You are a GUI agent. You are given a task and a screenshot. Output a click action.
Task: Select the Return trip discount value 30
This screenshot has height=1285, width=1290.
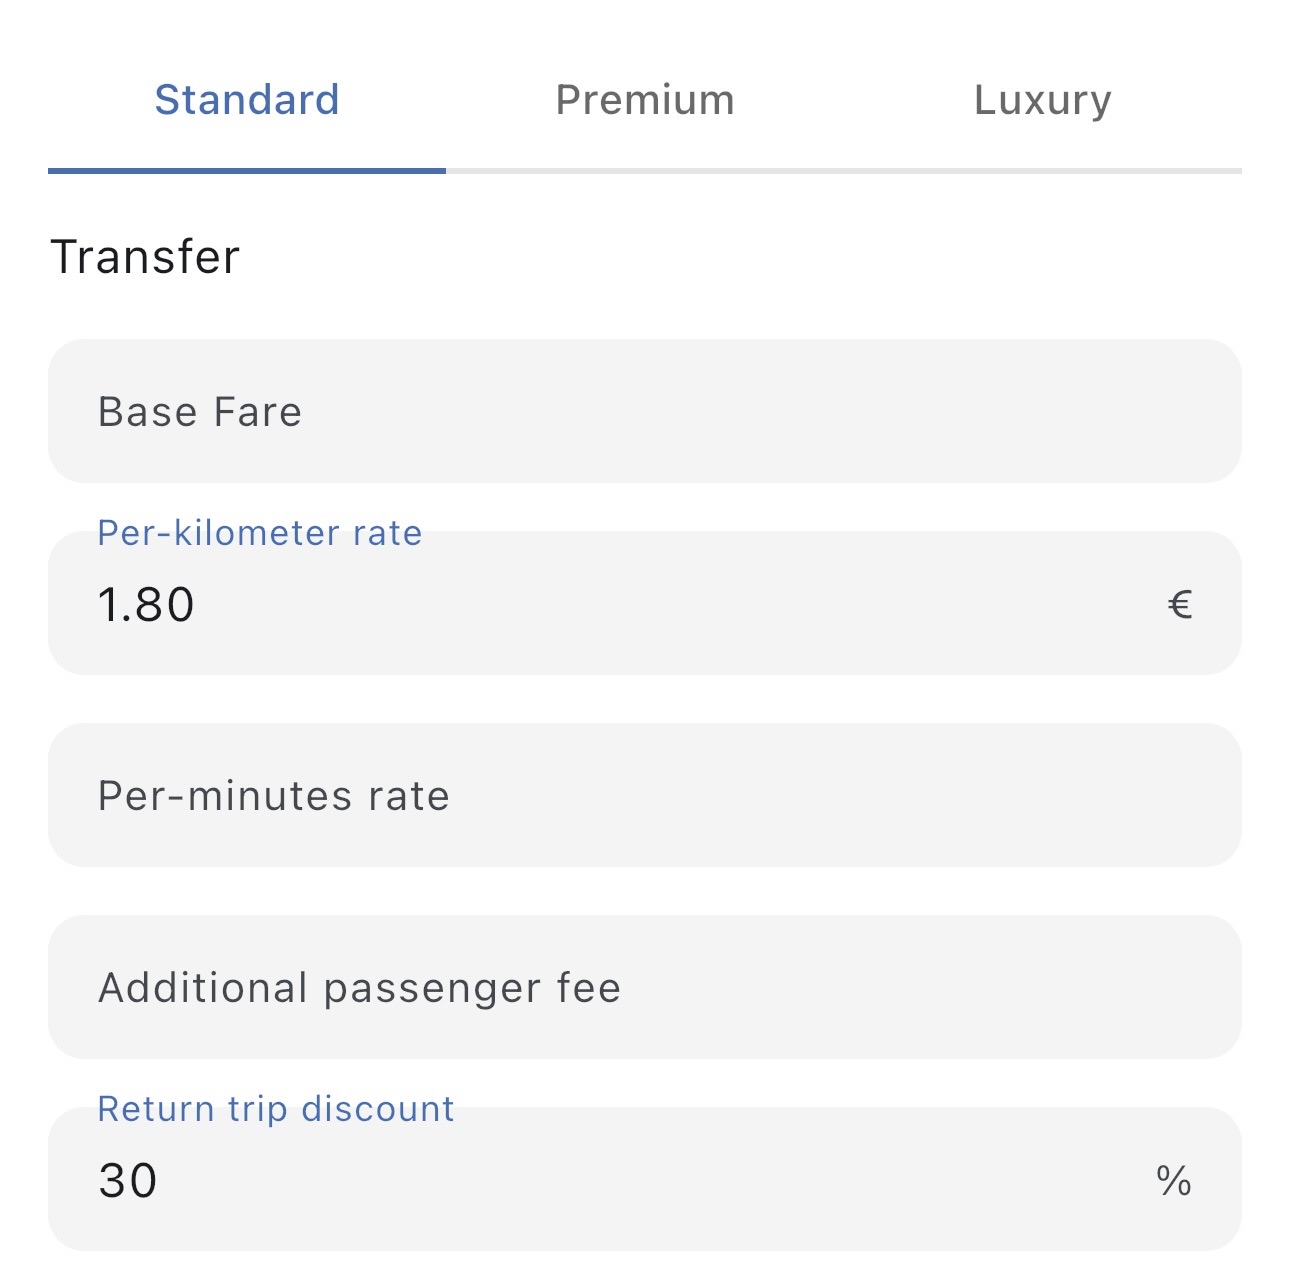pyautogui.click(x=128, y=1182)
